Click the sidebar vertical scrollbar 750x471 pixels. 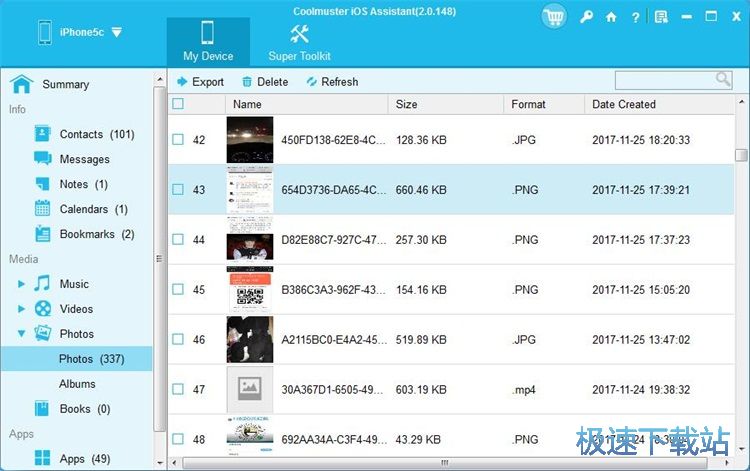[x=160, y=258]
